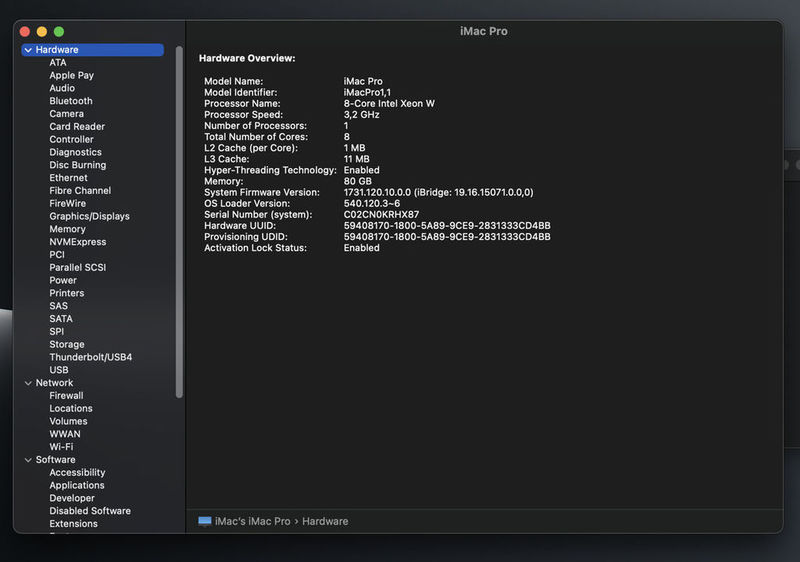
Task: Click the Hardware UUID value
Action: pyautogui.click(x=447, y=226)
